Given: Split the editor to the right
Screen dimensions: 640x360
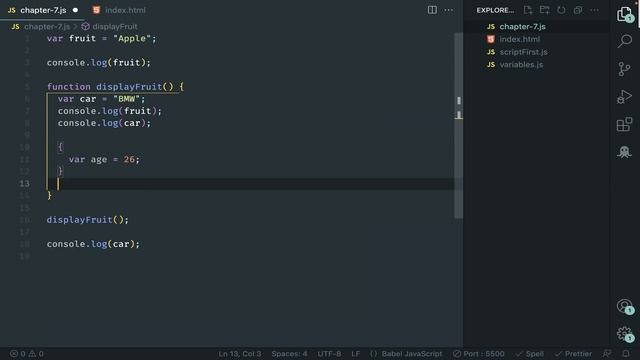Looking at the screenshot, I should (x=432, y=10).
